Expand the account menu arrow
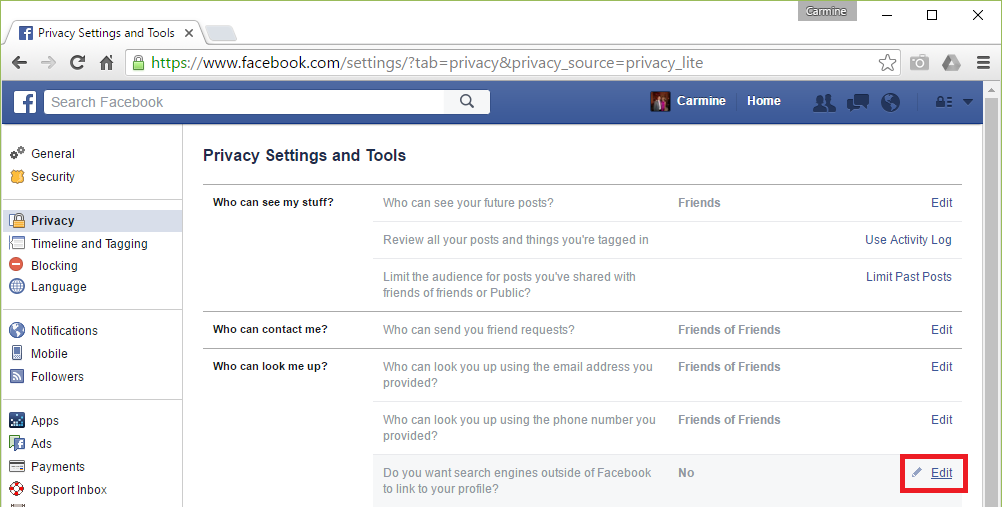The image size is (1002, 507). (x=967, y=102)
